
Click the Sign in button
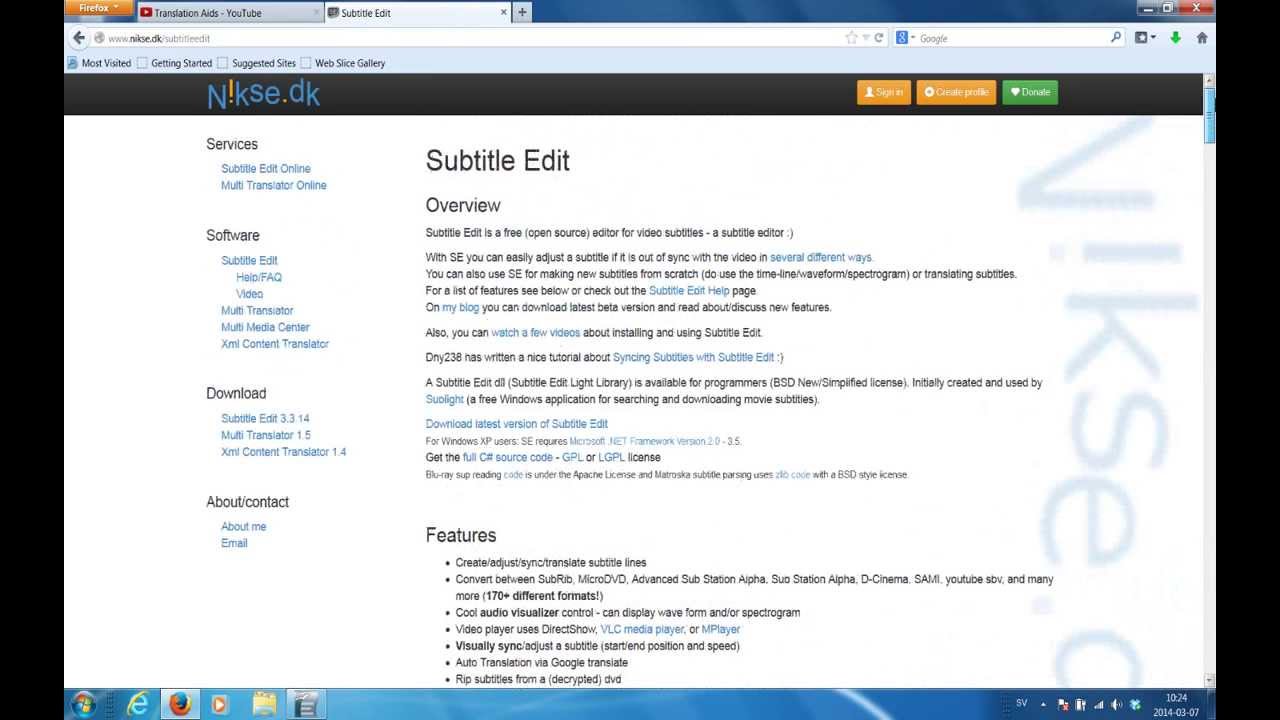point(884,92)
